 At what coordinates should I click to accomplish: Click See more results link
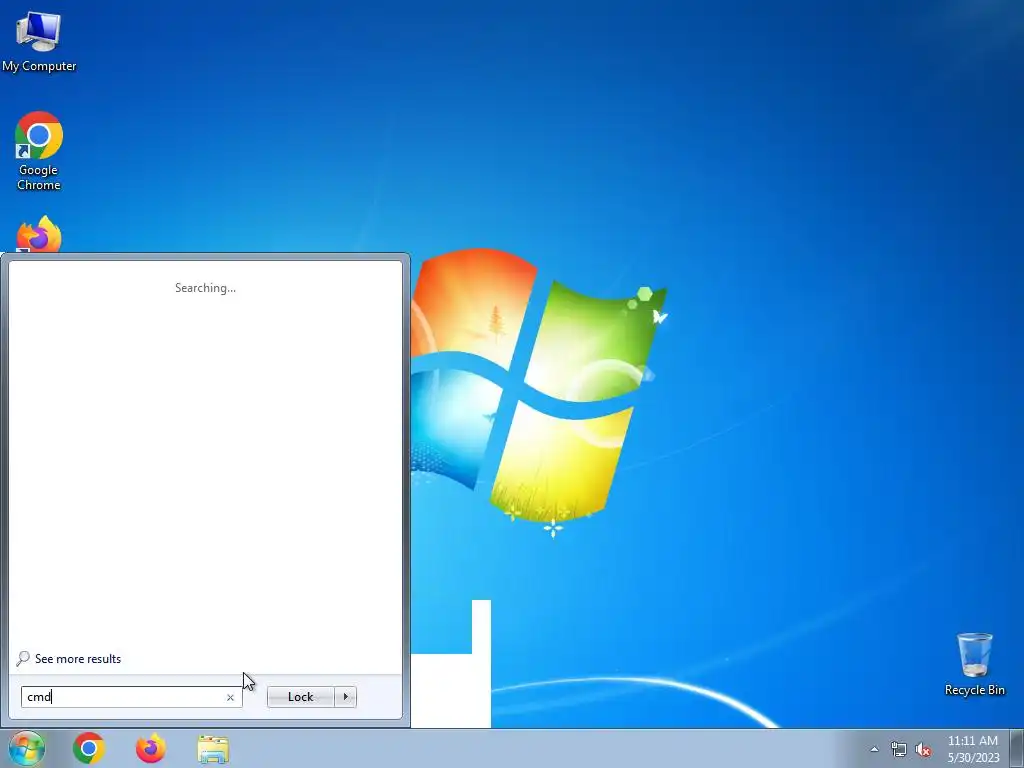click(x=78, y=659)
